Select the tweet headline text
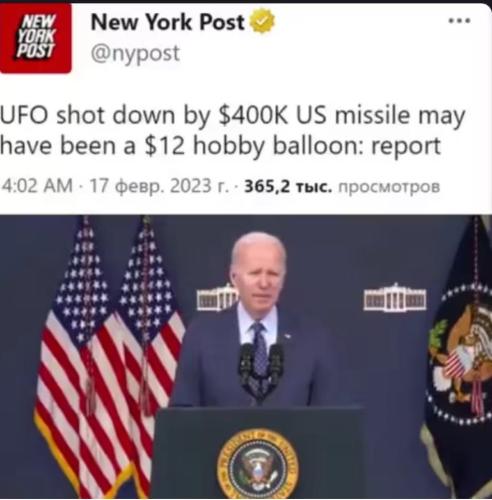 232,130
